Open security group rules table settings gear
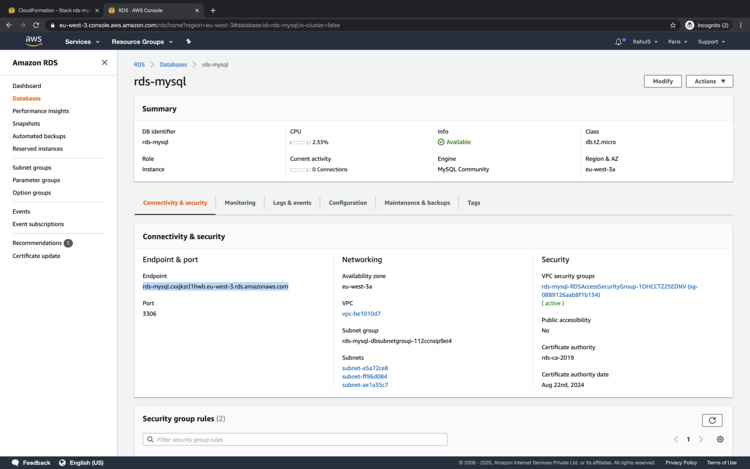Screen dimensions: 750x469 pos(720,439)
